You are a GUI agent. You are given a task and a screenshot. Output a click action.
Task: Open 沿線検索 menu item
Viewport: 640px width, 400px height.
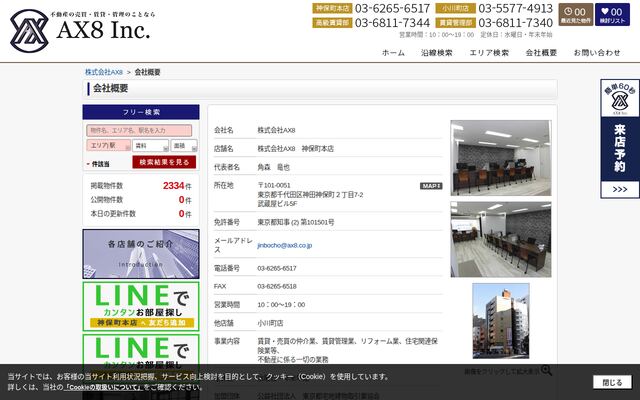tap(437, 53)
